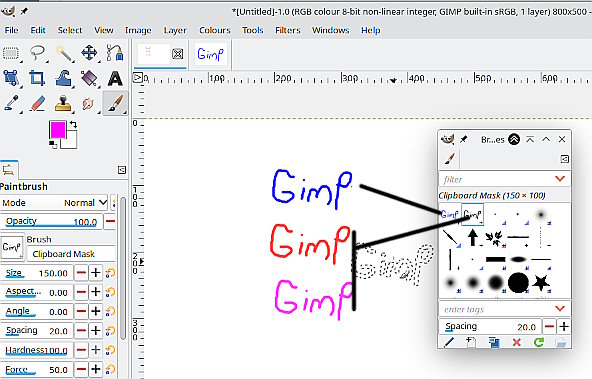The height and width of the screenshot is (379, 592).
Task: Select the Paths tool
Action: point(115,53)
